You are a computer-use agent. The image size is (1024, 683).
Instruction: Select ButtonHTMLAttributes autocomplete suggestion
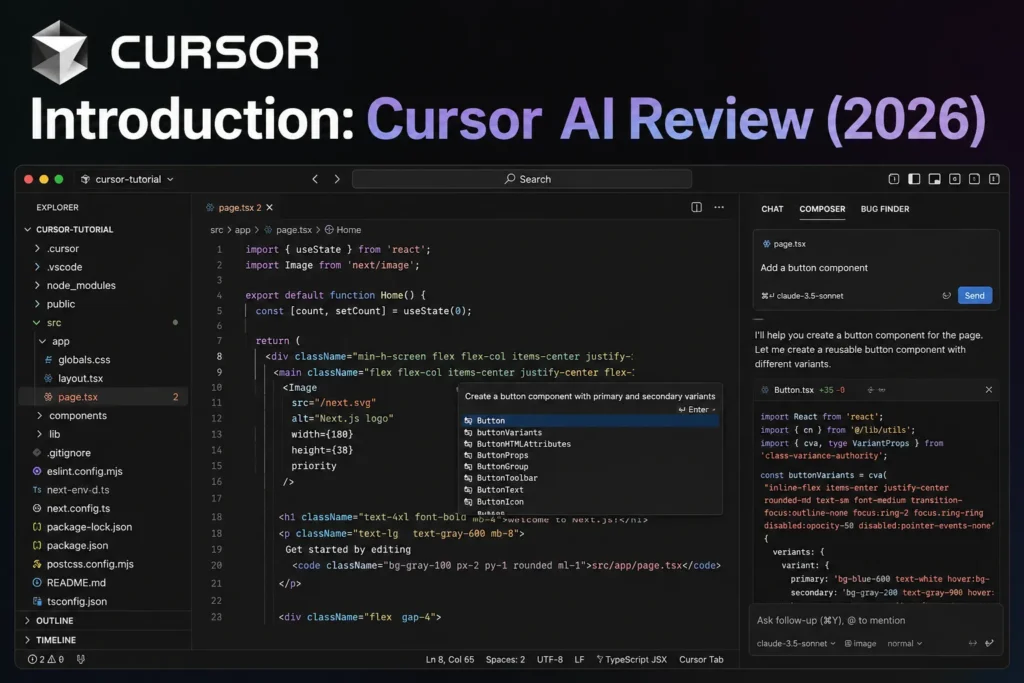[590, 444]
